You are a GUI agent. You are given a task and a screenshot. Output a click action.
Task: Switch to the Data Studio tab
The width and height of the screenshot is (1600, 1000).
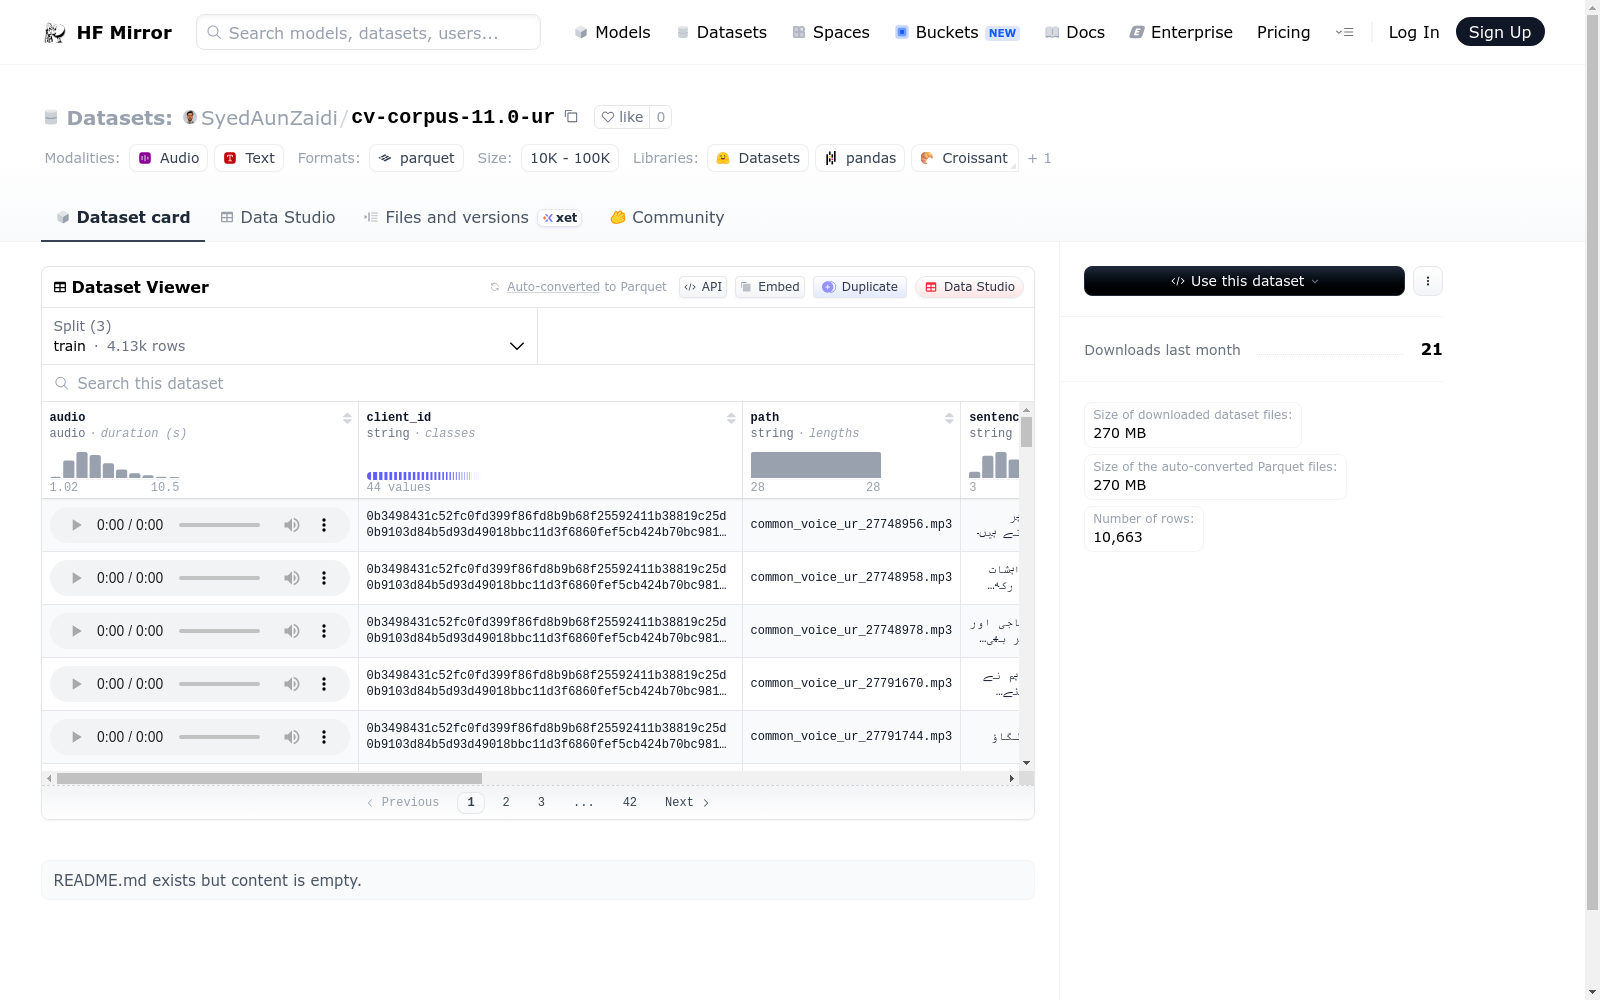[x=278, y=218]
